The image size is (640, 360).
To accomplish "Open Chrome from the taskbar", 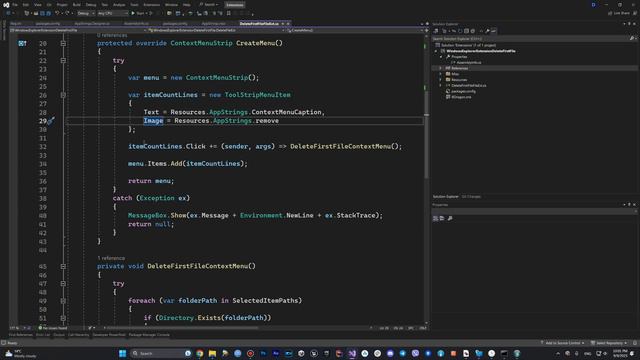I will point(200,353).
